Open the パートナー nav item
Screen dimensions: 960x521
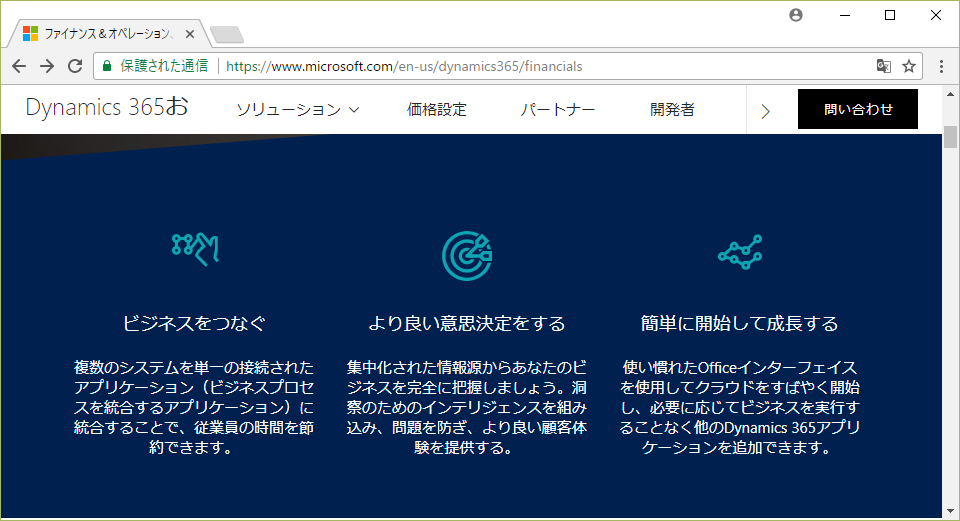558,110
